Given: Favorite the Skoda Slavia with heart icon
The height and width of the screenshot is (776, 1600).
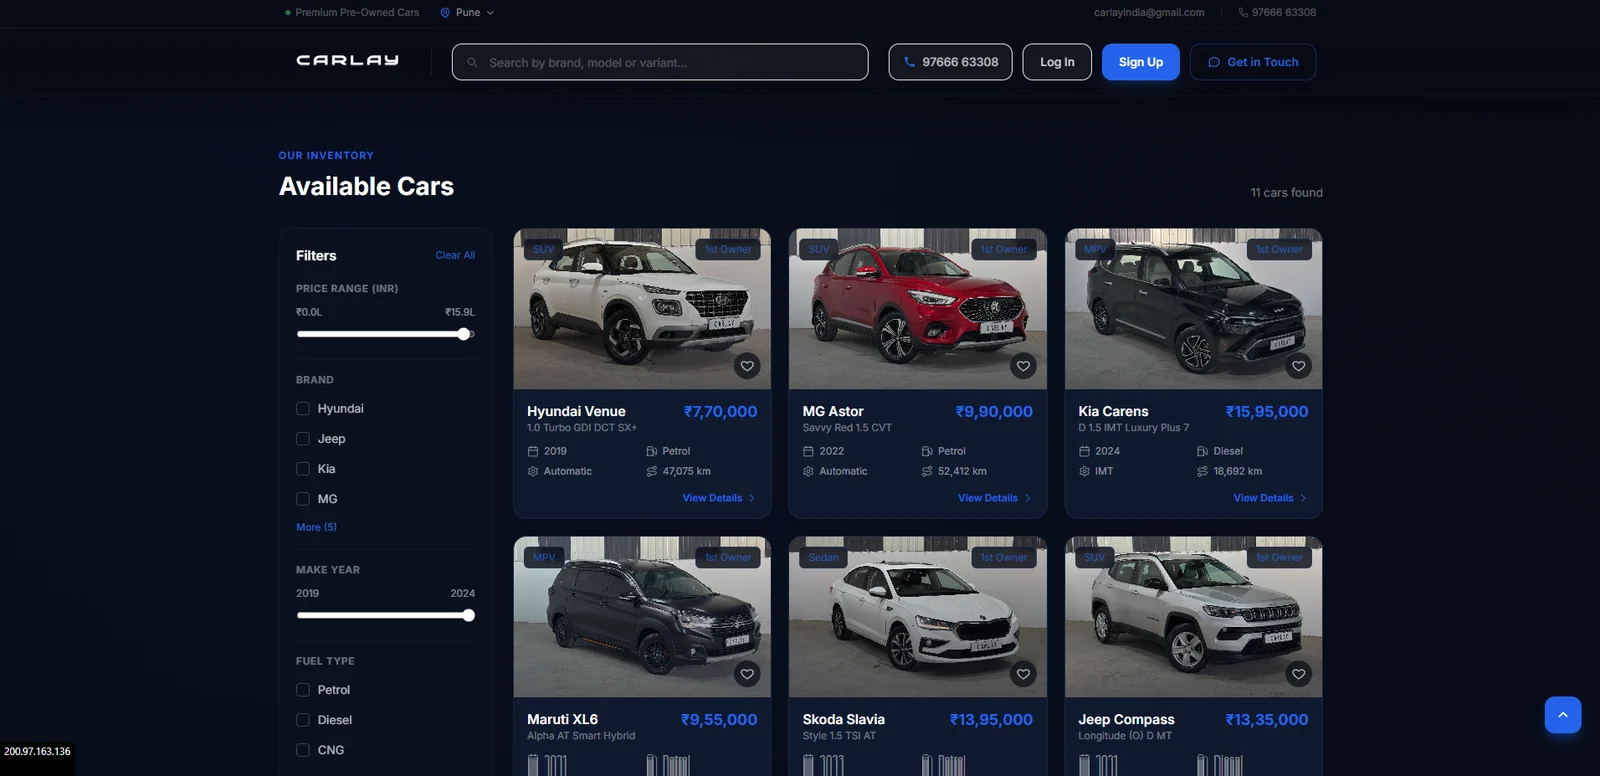Looking at the screenshot, I should pyautogui.click(x=1023, y=674).
